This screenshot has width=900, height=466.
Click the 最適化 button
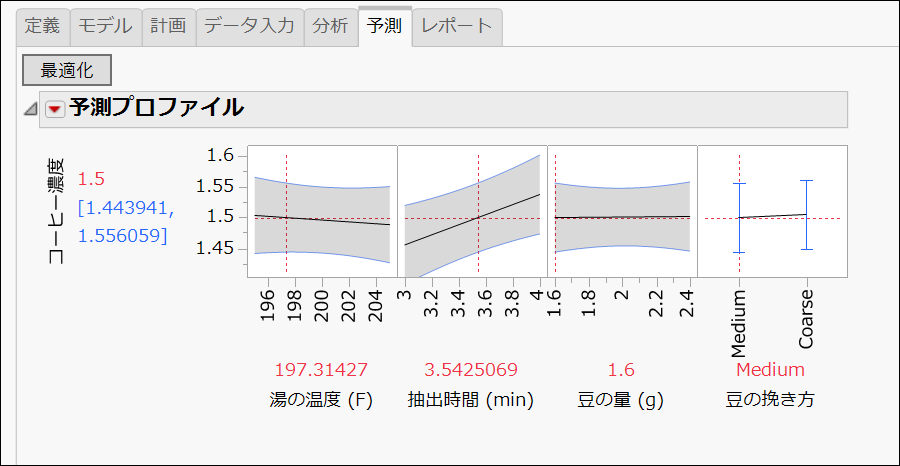click(x=67, y=71)
